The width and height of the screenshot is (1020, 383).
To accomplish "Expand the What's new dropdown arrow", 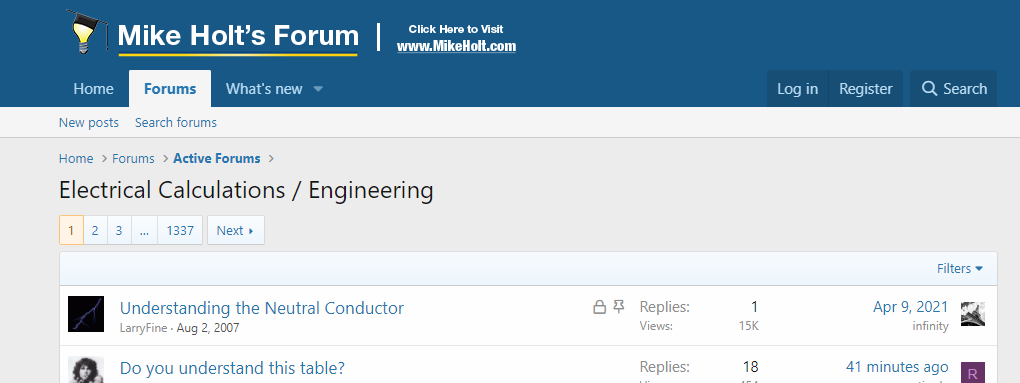I will 318,89.
